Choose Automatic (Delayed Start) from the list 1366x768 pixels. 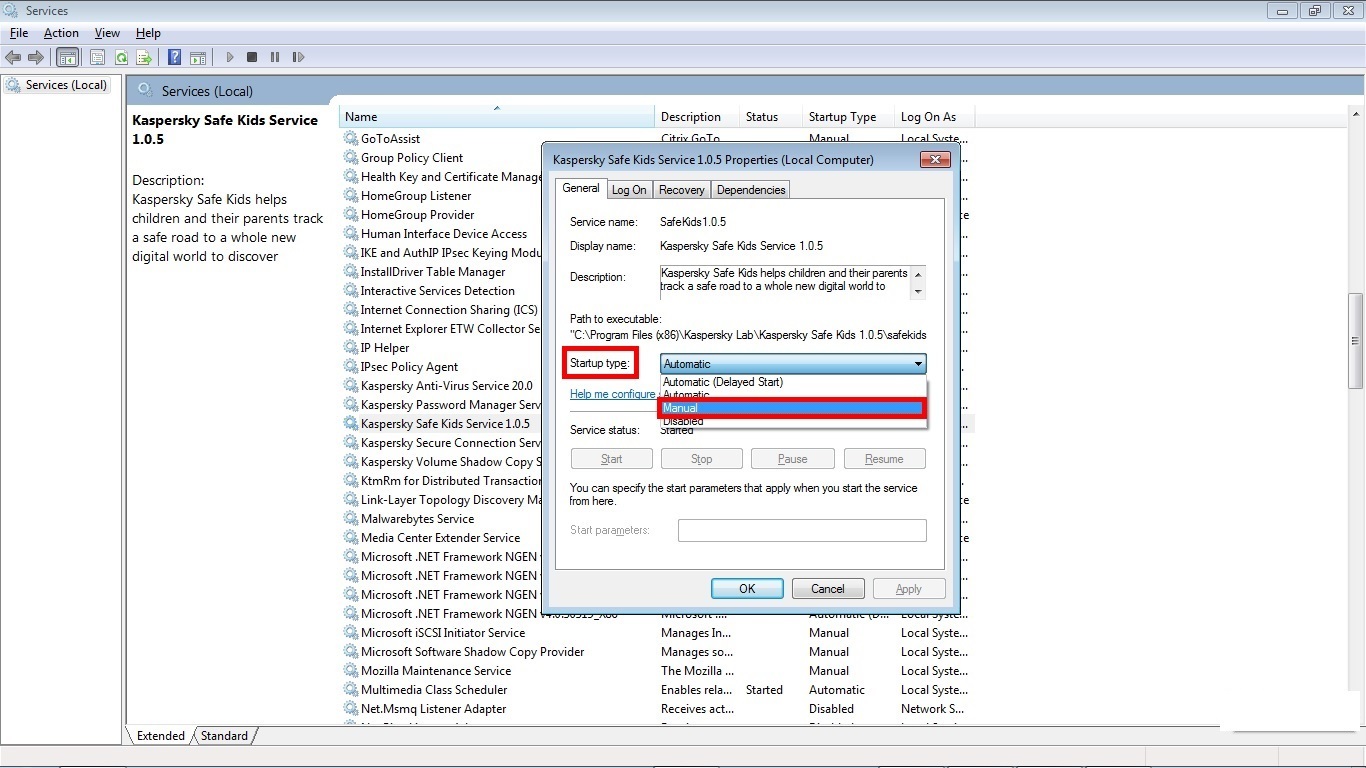(x=793, y=382)
